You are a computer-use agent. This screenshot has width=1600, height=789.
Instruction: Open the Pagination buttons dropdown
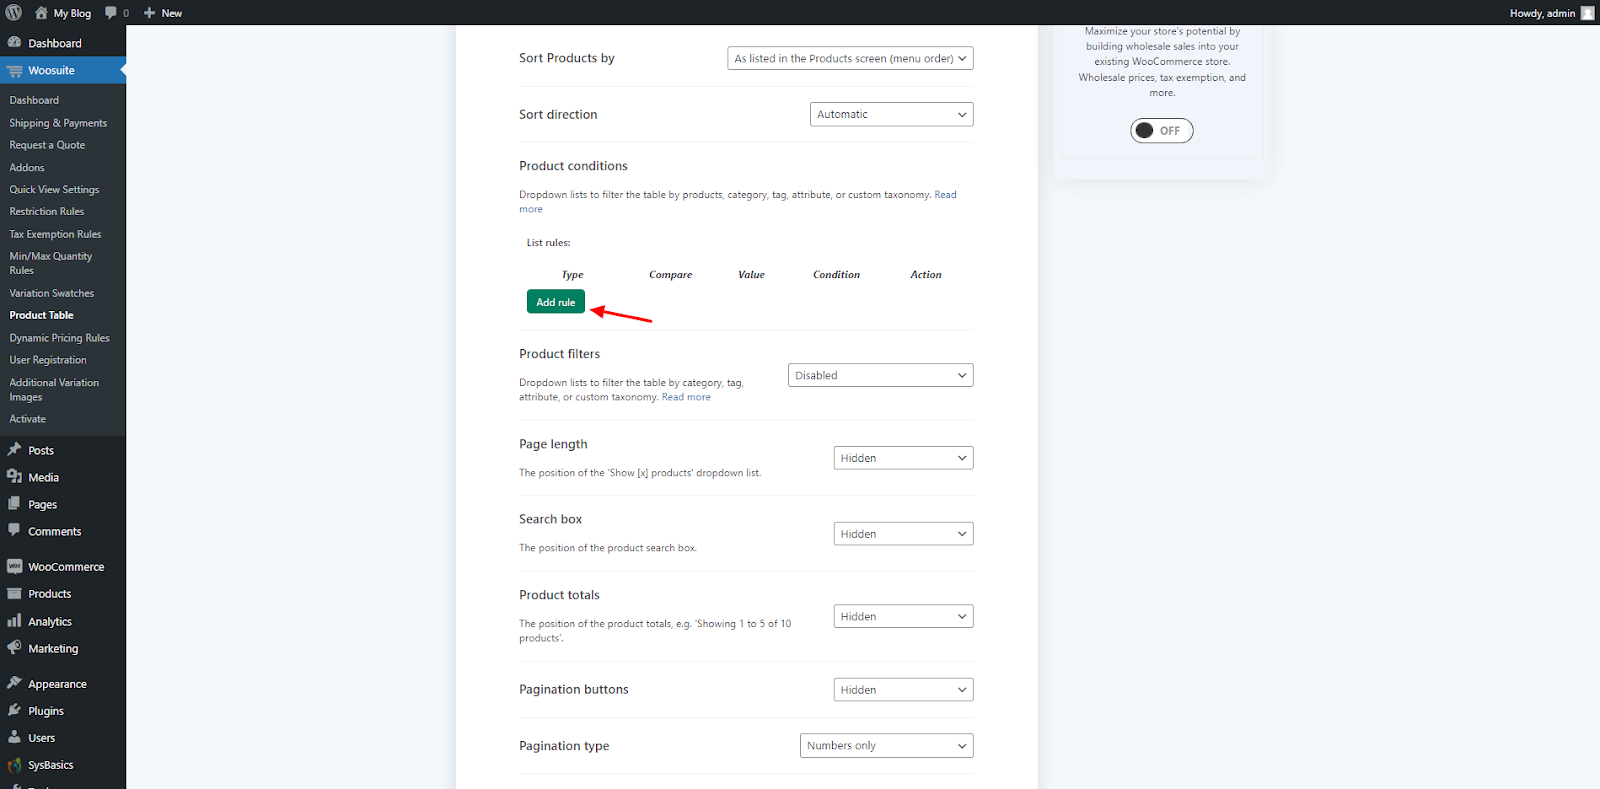point(903,690)
